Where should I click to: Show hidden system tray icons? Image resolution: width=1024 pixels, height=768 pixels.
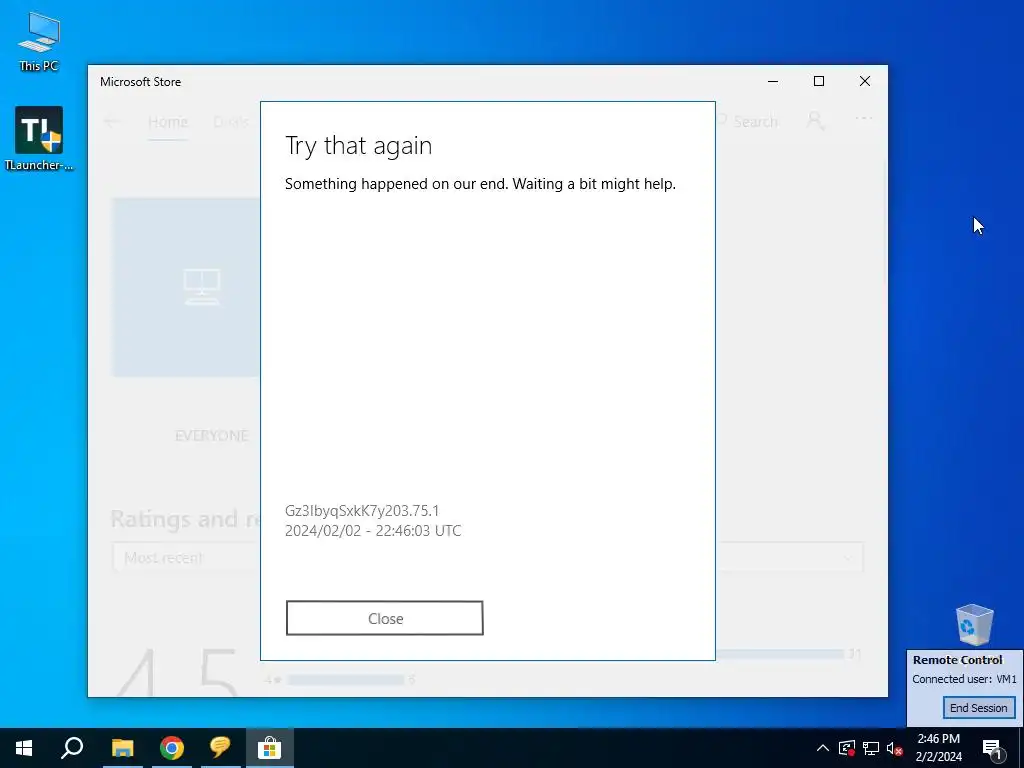point(823,748)
